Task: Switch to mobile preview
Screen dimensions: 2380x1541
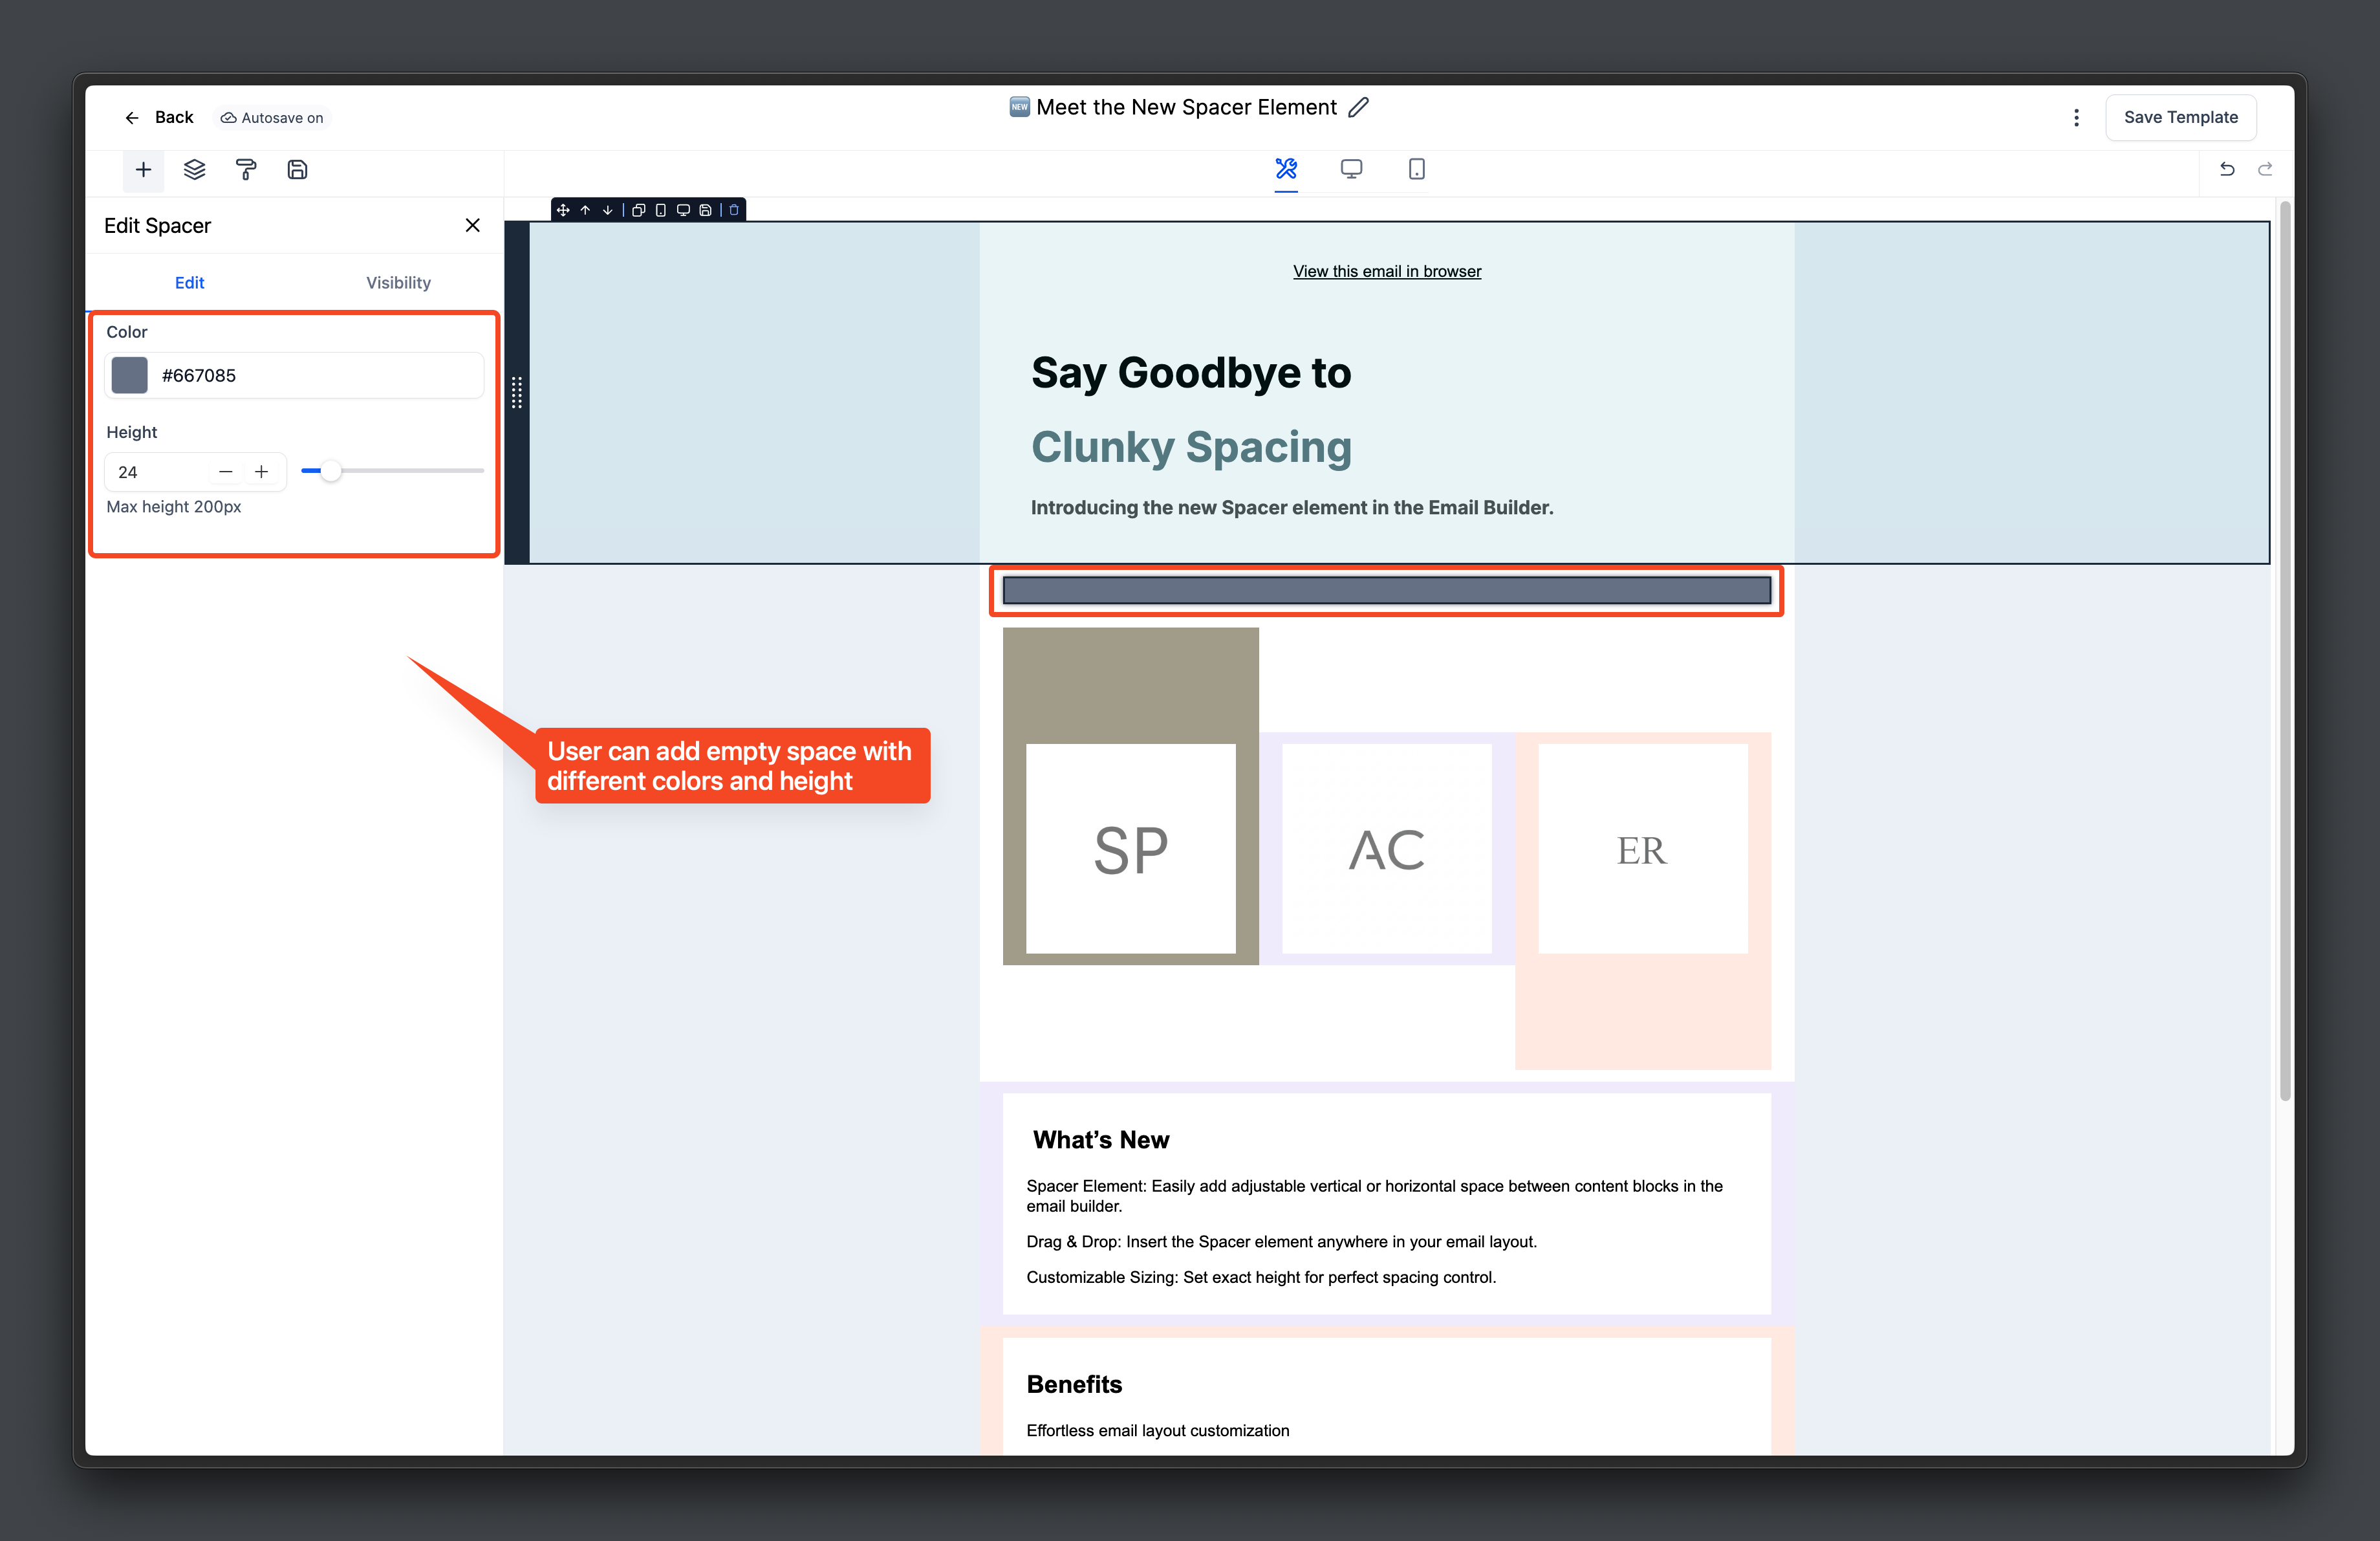Action: [1416, 169]
